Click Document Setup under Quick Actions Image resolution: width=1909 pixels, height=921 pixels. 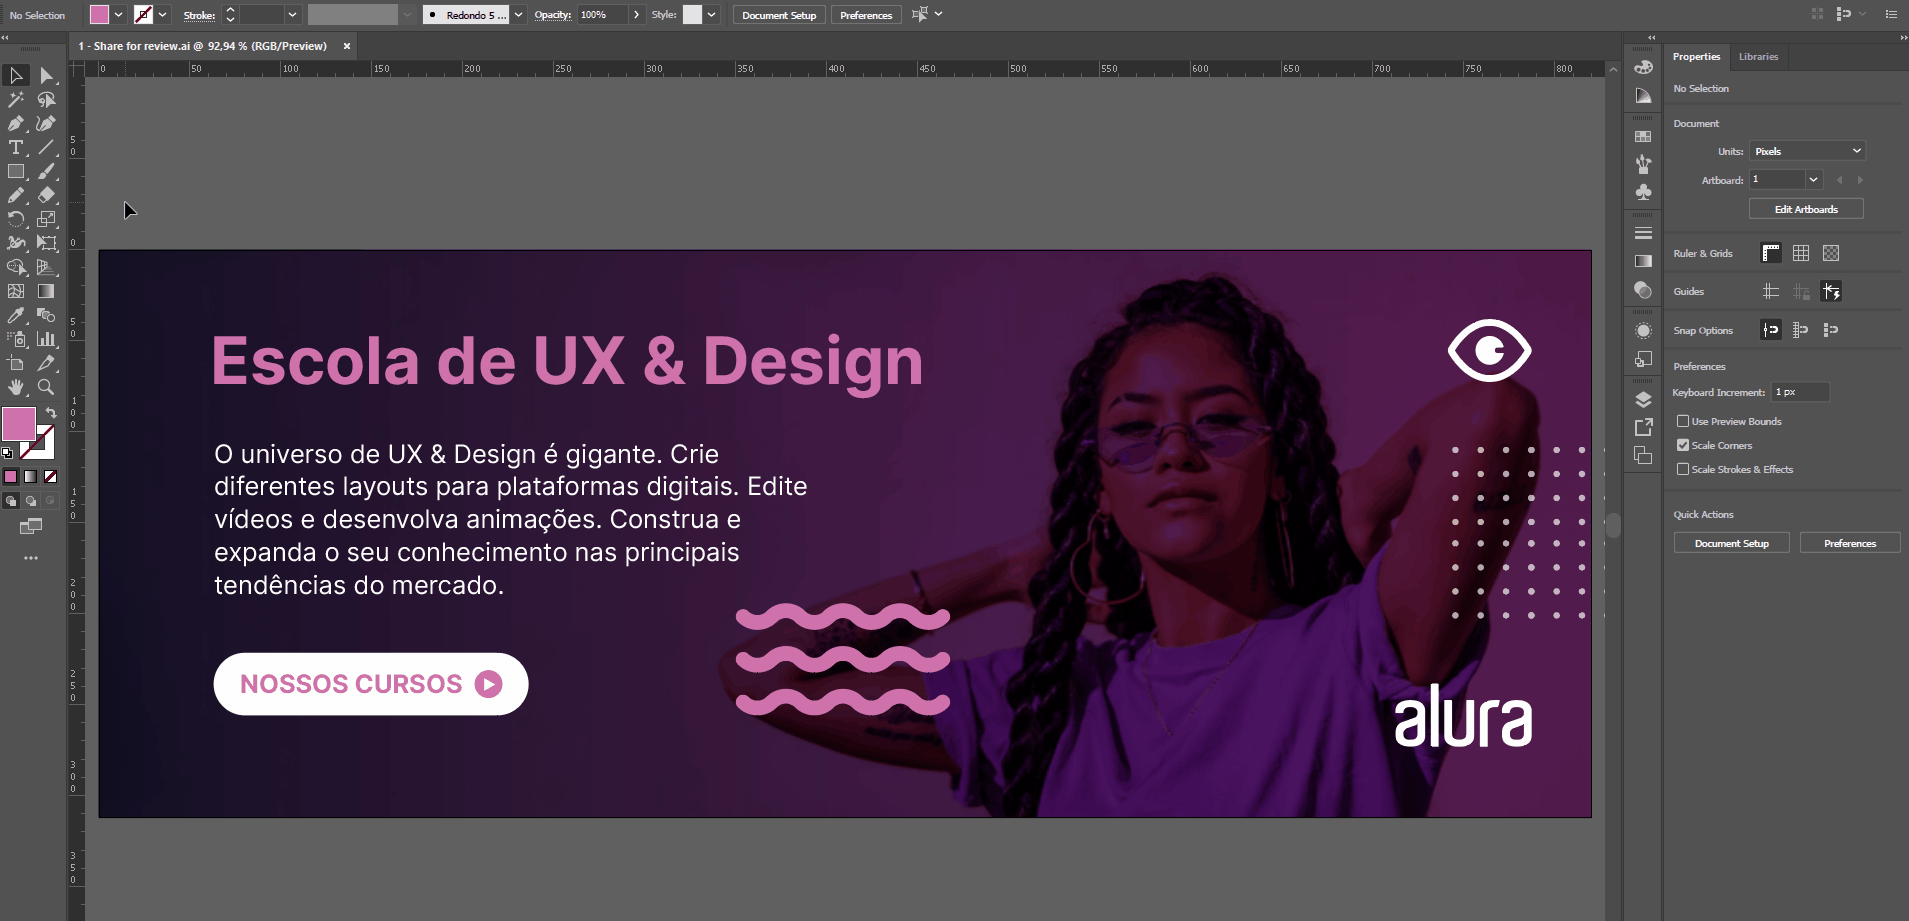(x=1732, y=543)
